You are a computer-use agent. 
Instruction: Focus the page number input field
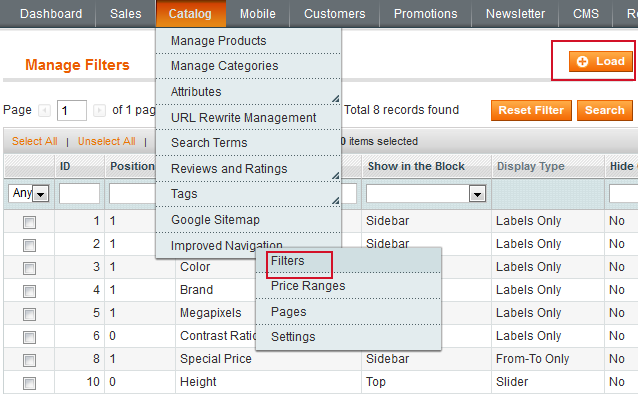(72, 110)
